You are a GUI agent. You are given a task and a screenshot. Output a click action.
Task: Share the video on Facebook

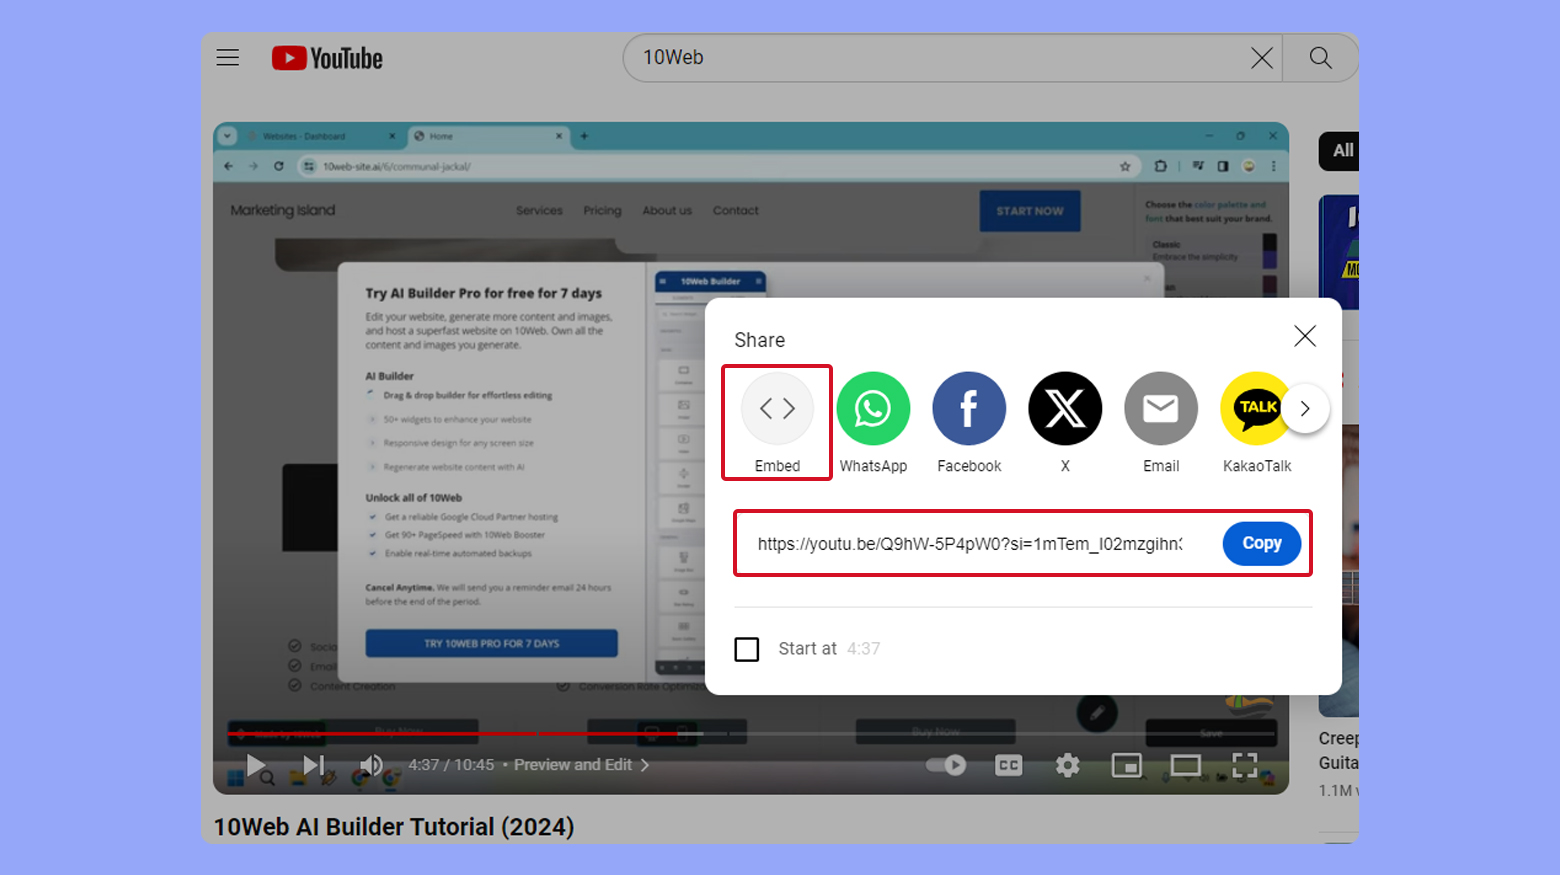(969, 409)
